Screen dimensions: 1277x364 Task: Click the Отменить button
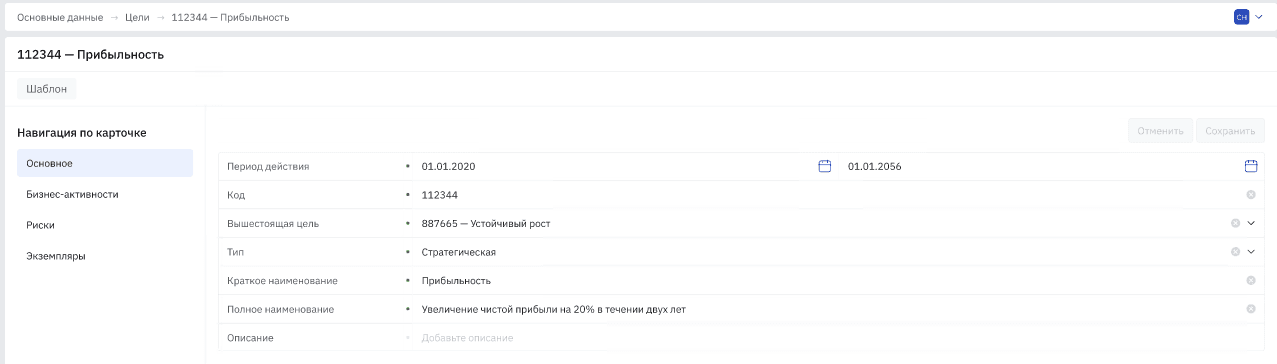1160,131
